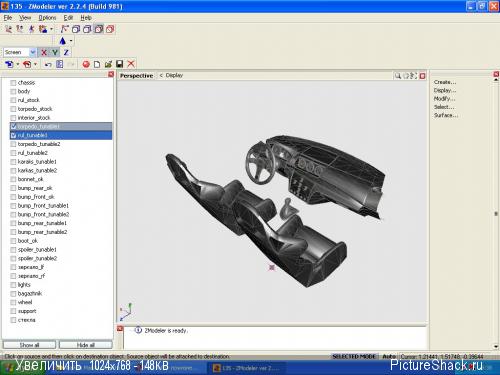
Task: Toggle the X axis constraint
Action: (44, 52)
